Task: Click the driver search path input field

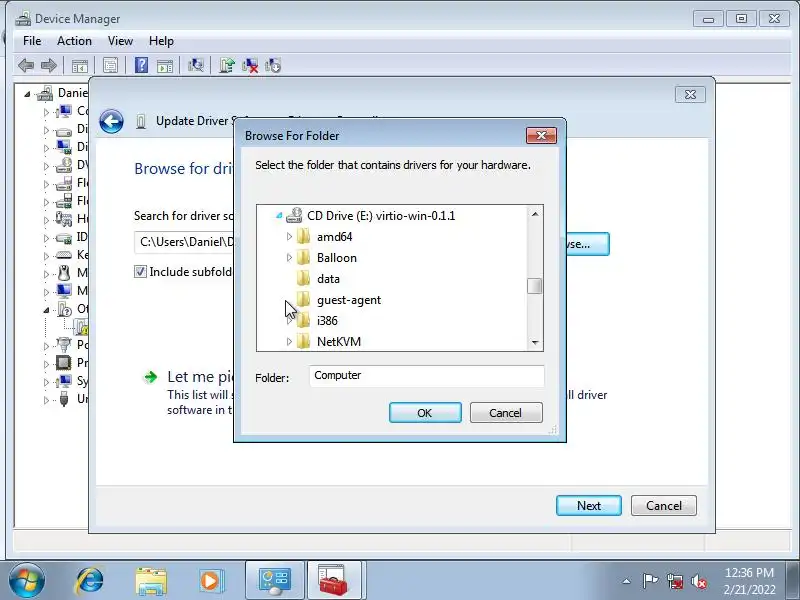Action: (x=184, y=242)
